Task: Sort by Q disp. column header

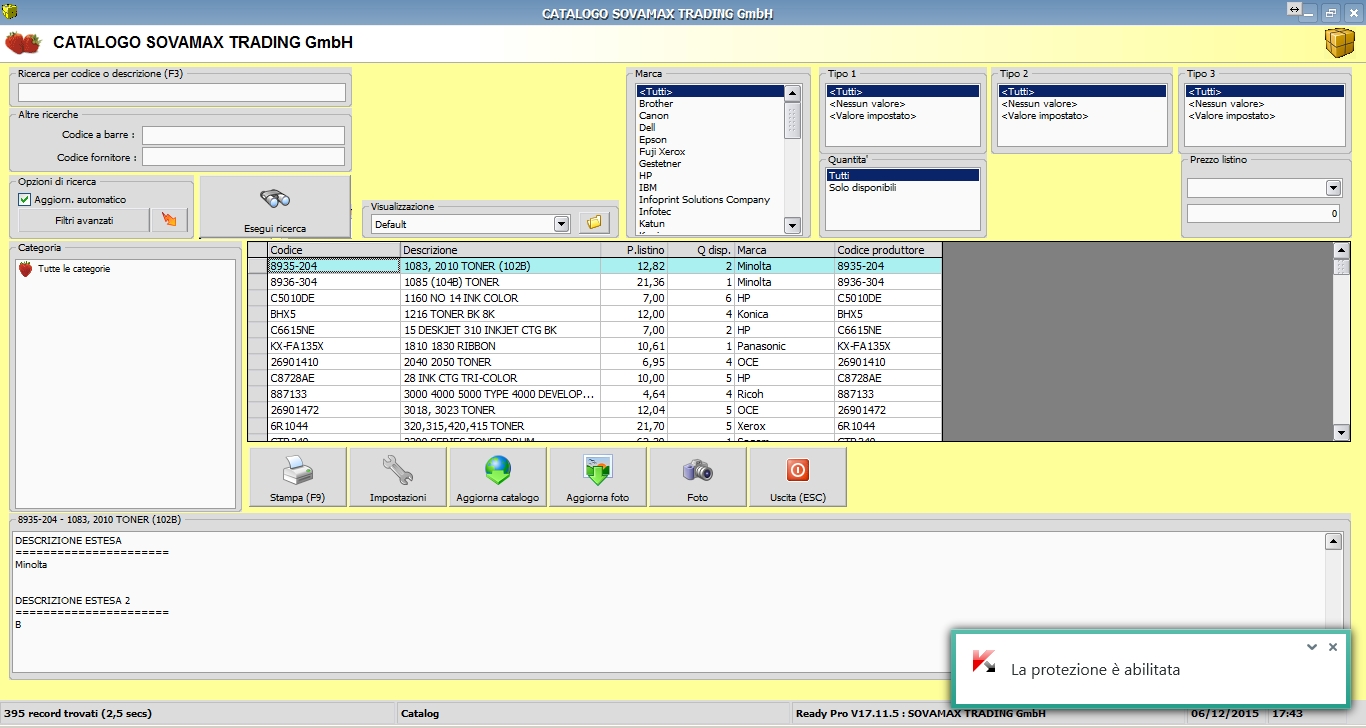Action: 701,250
